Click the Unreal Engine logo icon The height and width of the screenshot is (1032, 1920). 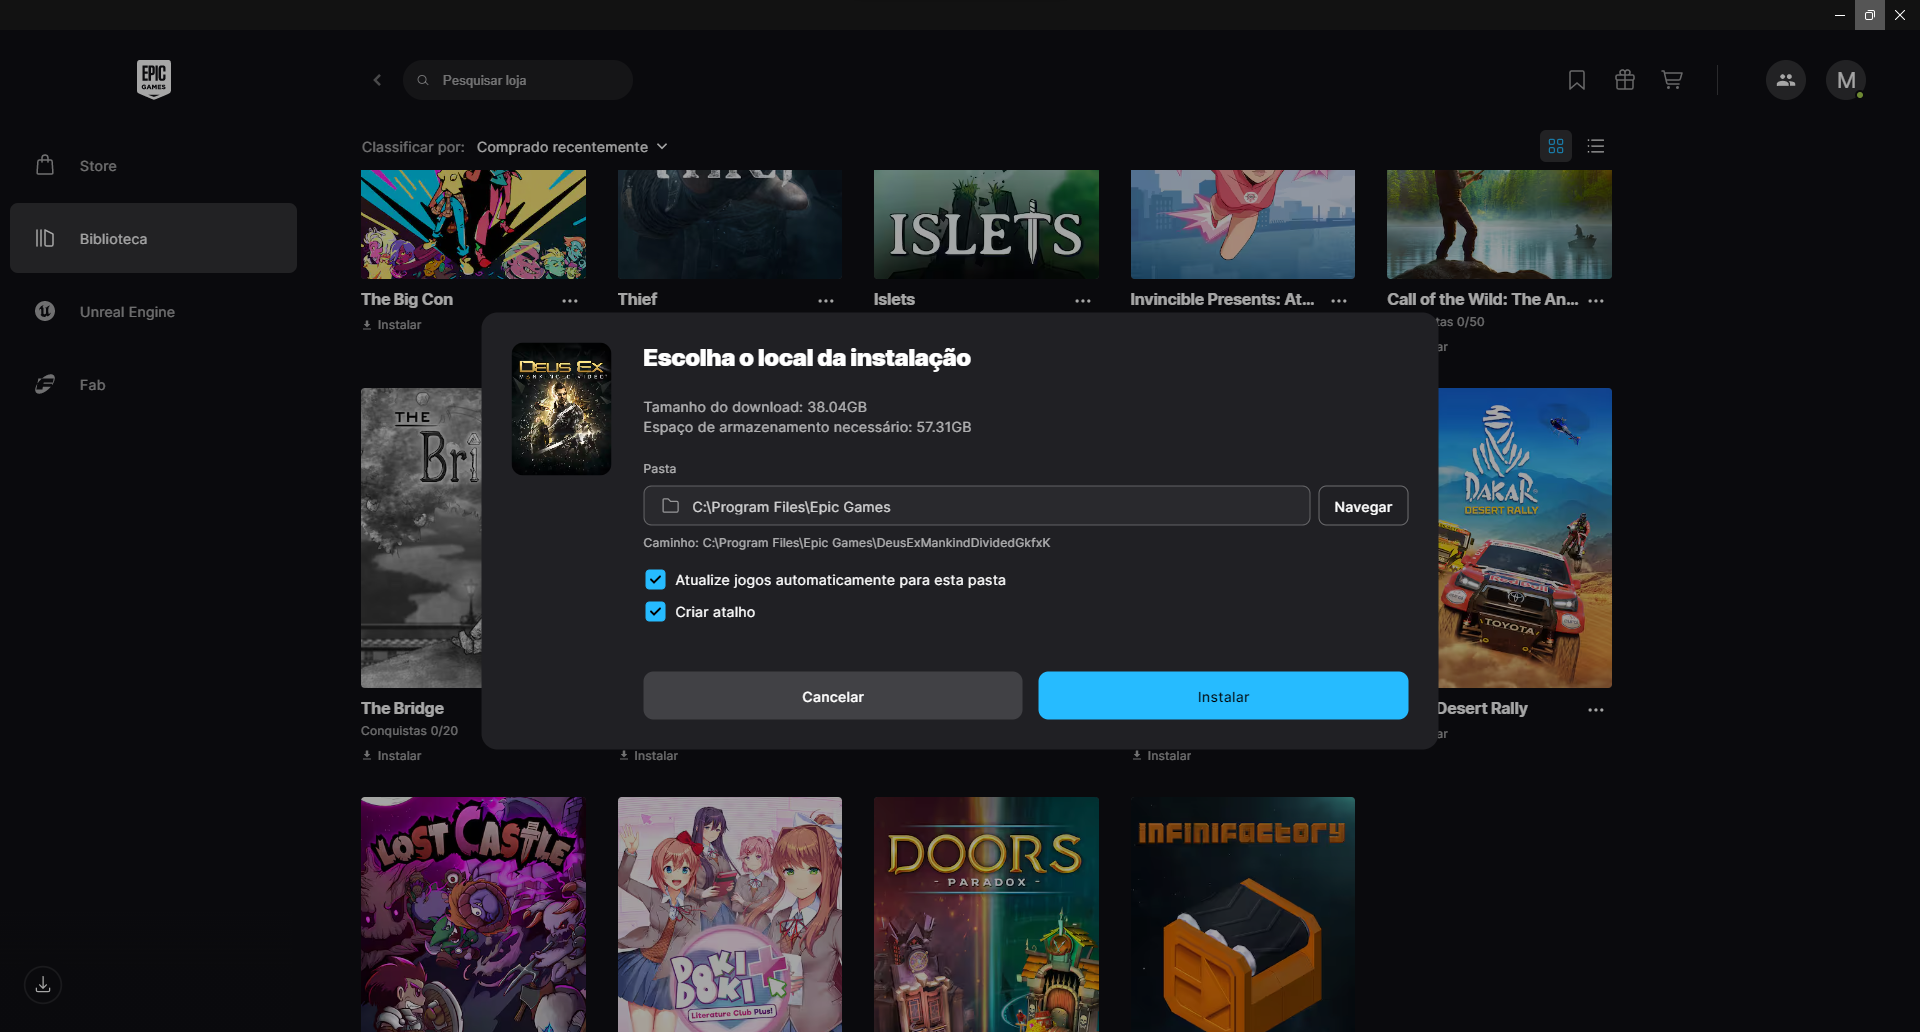pyautogui.click(x=45, y=311)
